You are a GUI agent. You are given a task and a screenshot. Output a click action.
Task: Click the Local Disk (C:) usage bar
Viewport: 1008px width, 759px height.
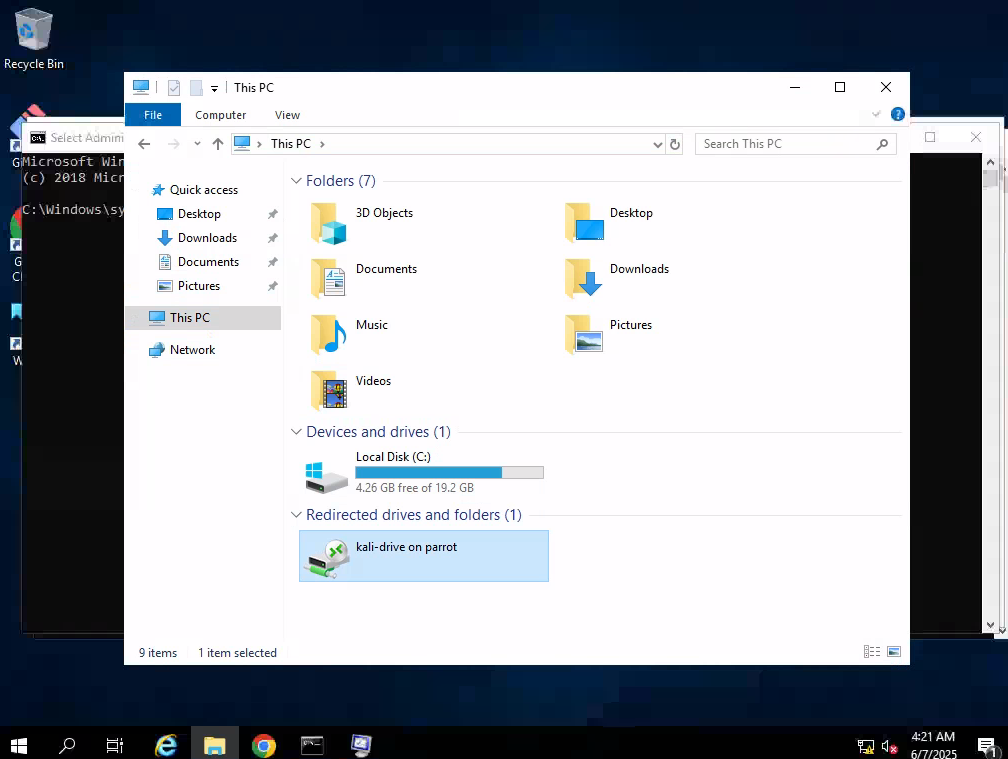(x=449, y=472)
